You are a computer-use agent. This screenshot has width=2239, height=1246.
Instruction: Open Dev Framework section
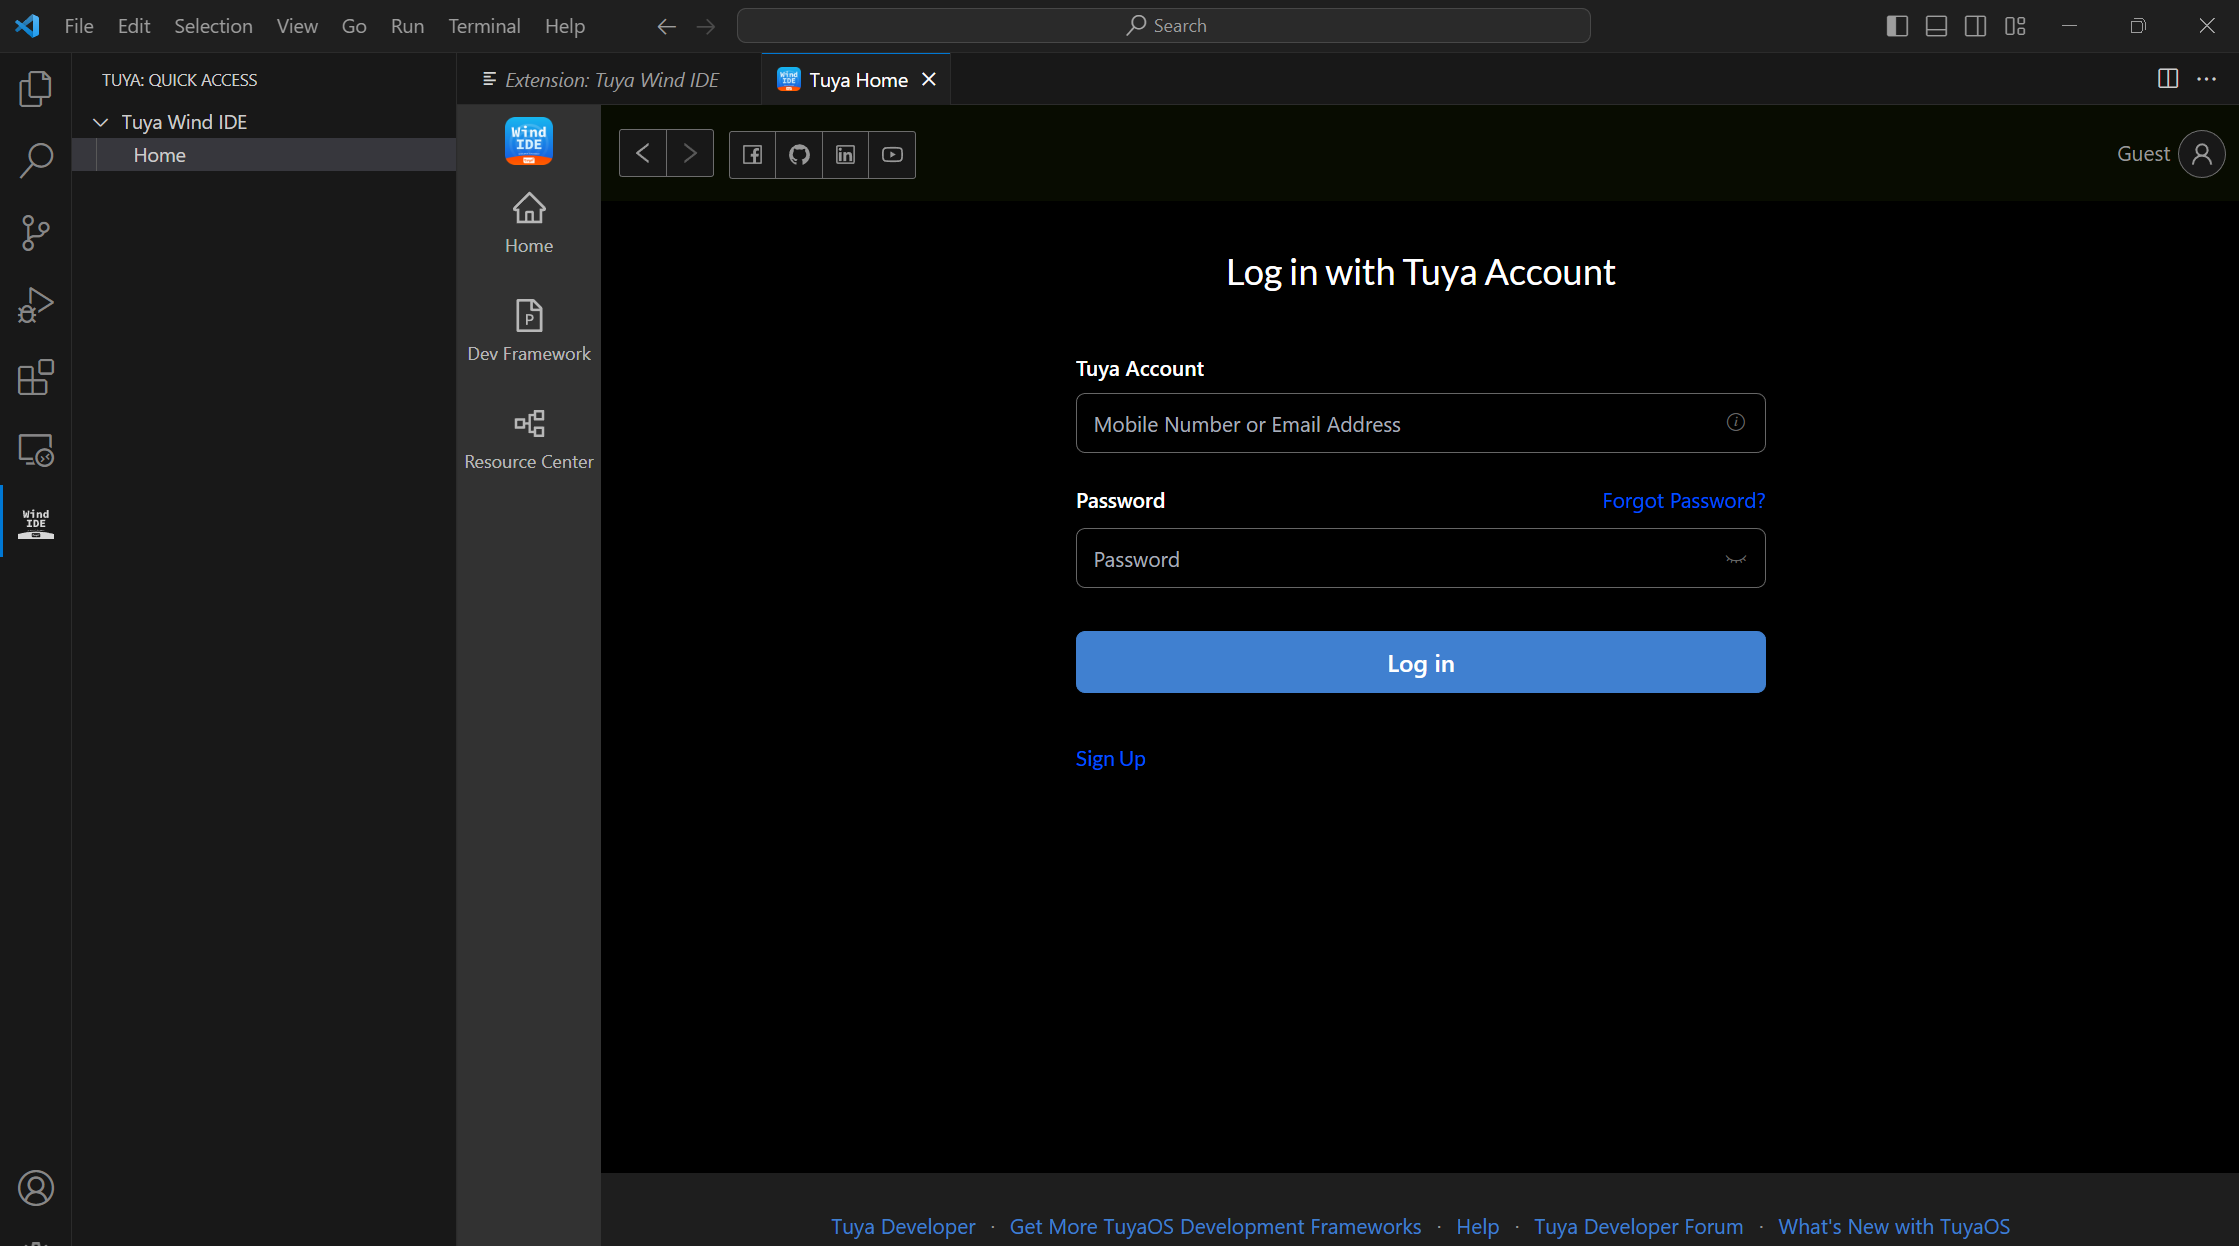click(529, 332)
